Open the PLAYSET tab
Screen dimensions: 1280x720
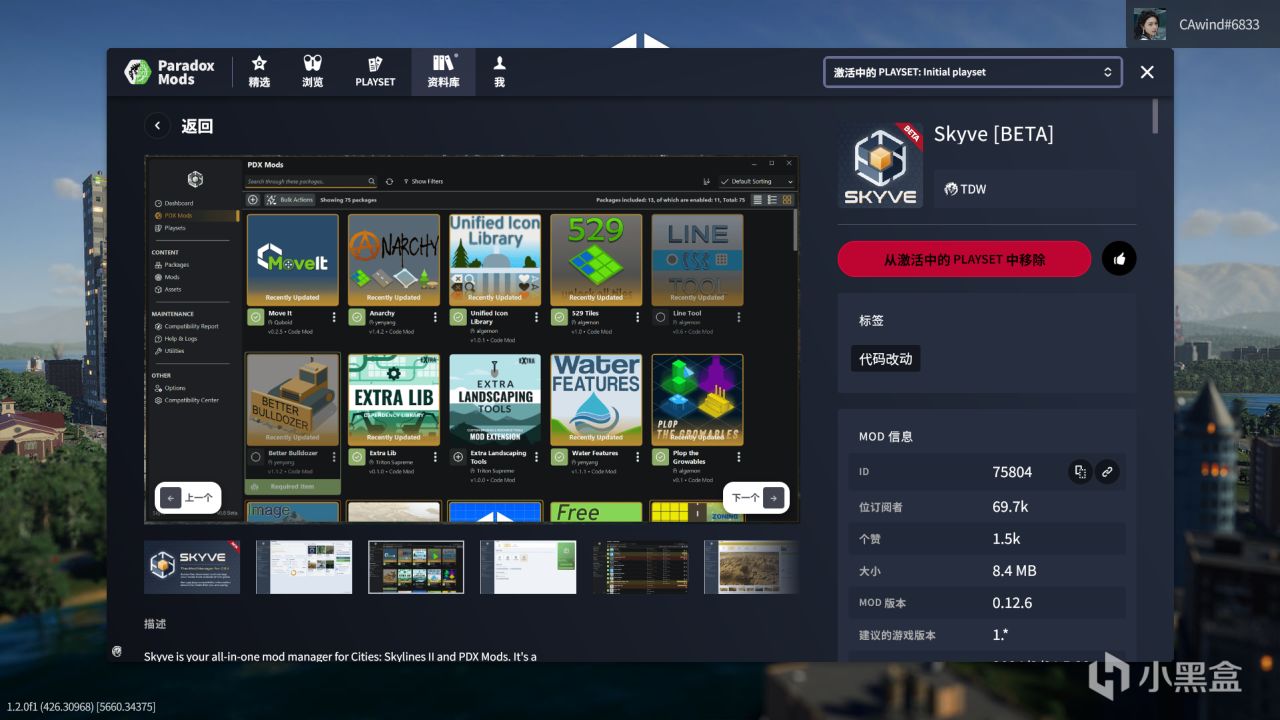click(x=375, y=72)
